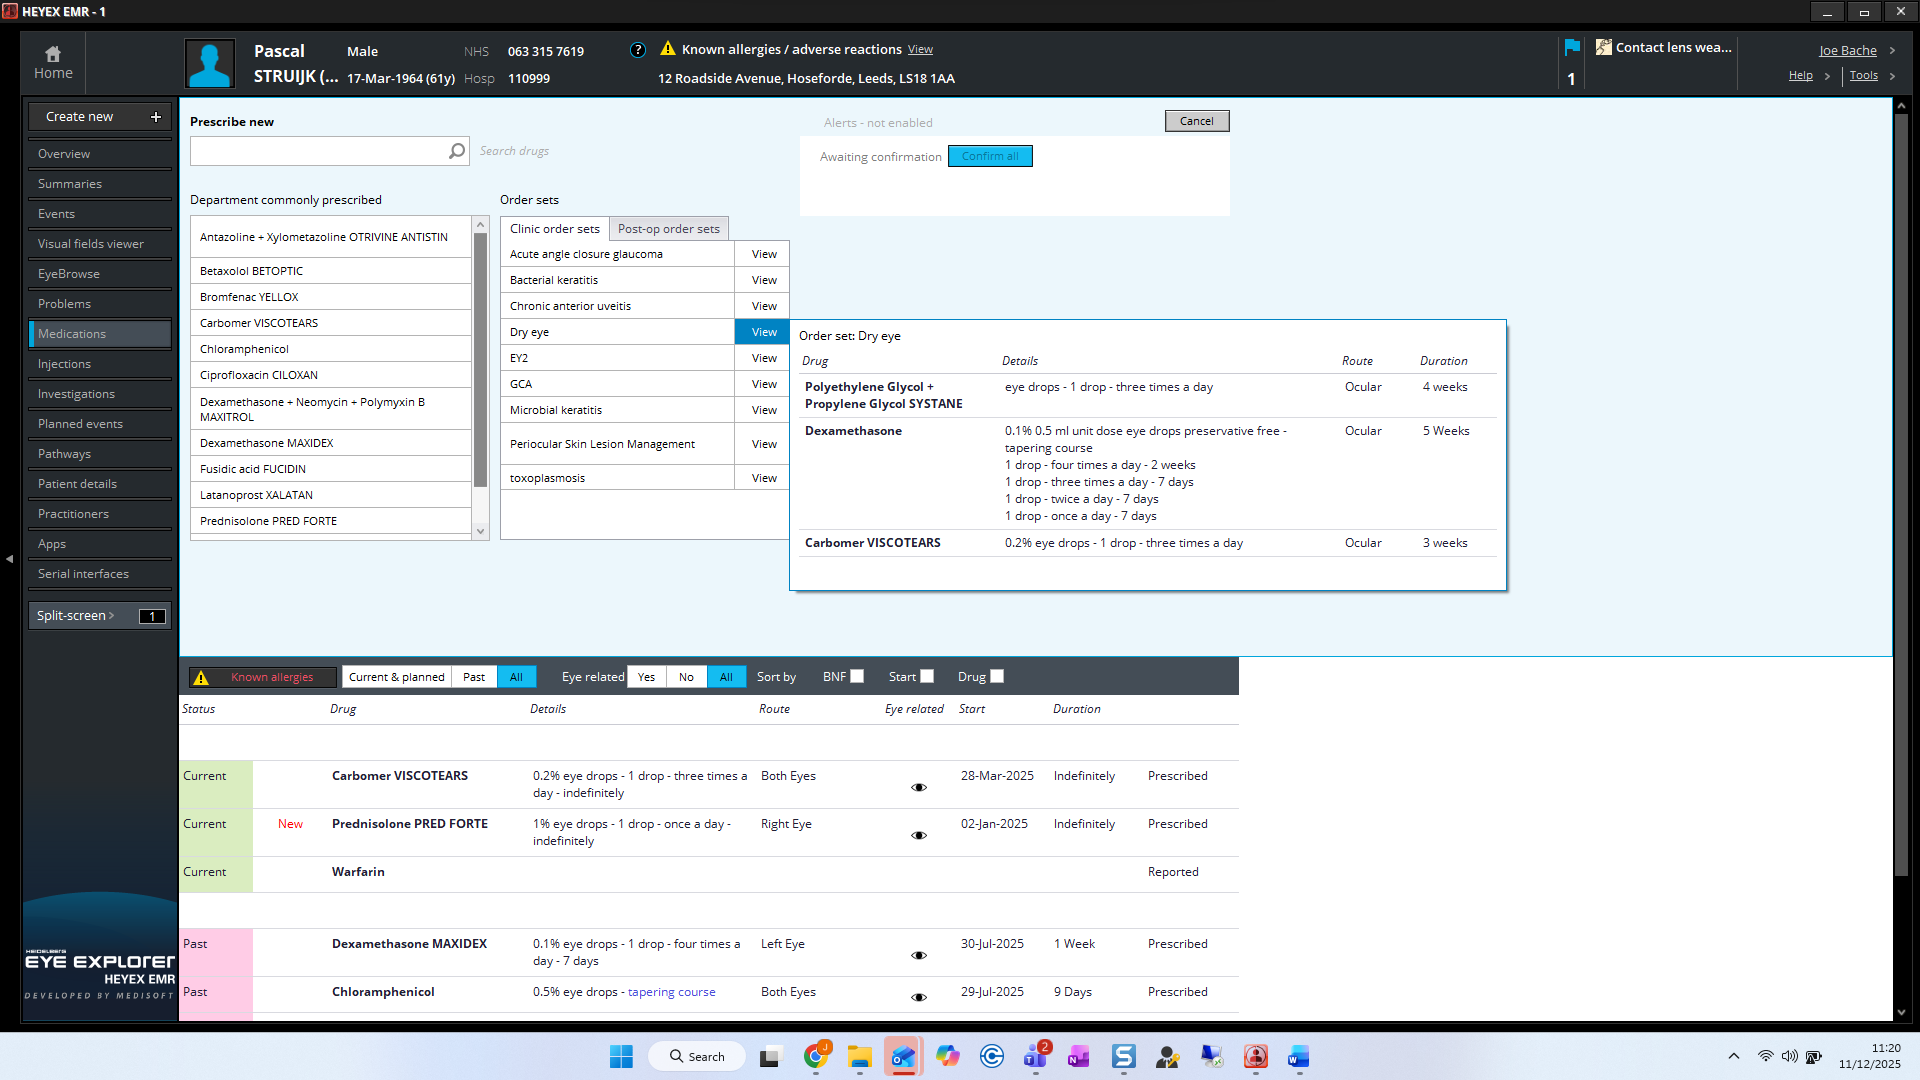1920x1080 pixels.
Task: Click the blue help question mark icon
Action: coord(638,50)
